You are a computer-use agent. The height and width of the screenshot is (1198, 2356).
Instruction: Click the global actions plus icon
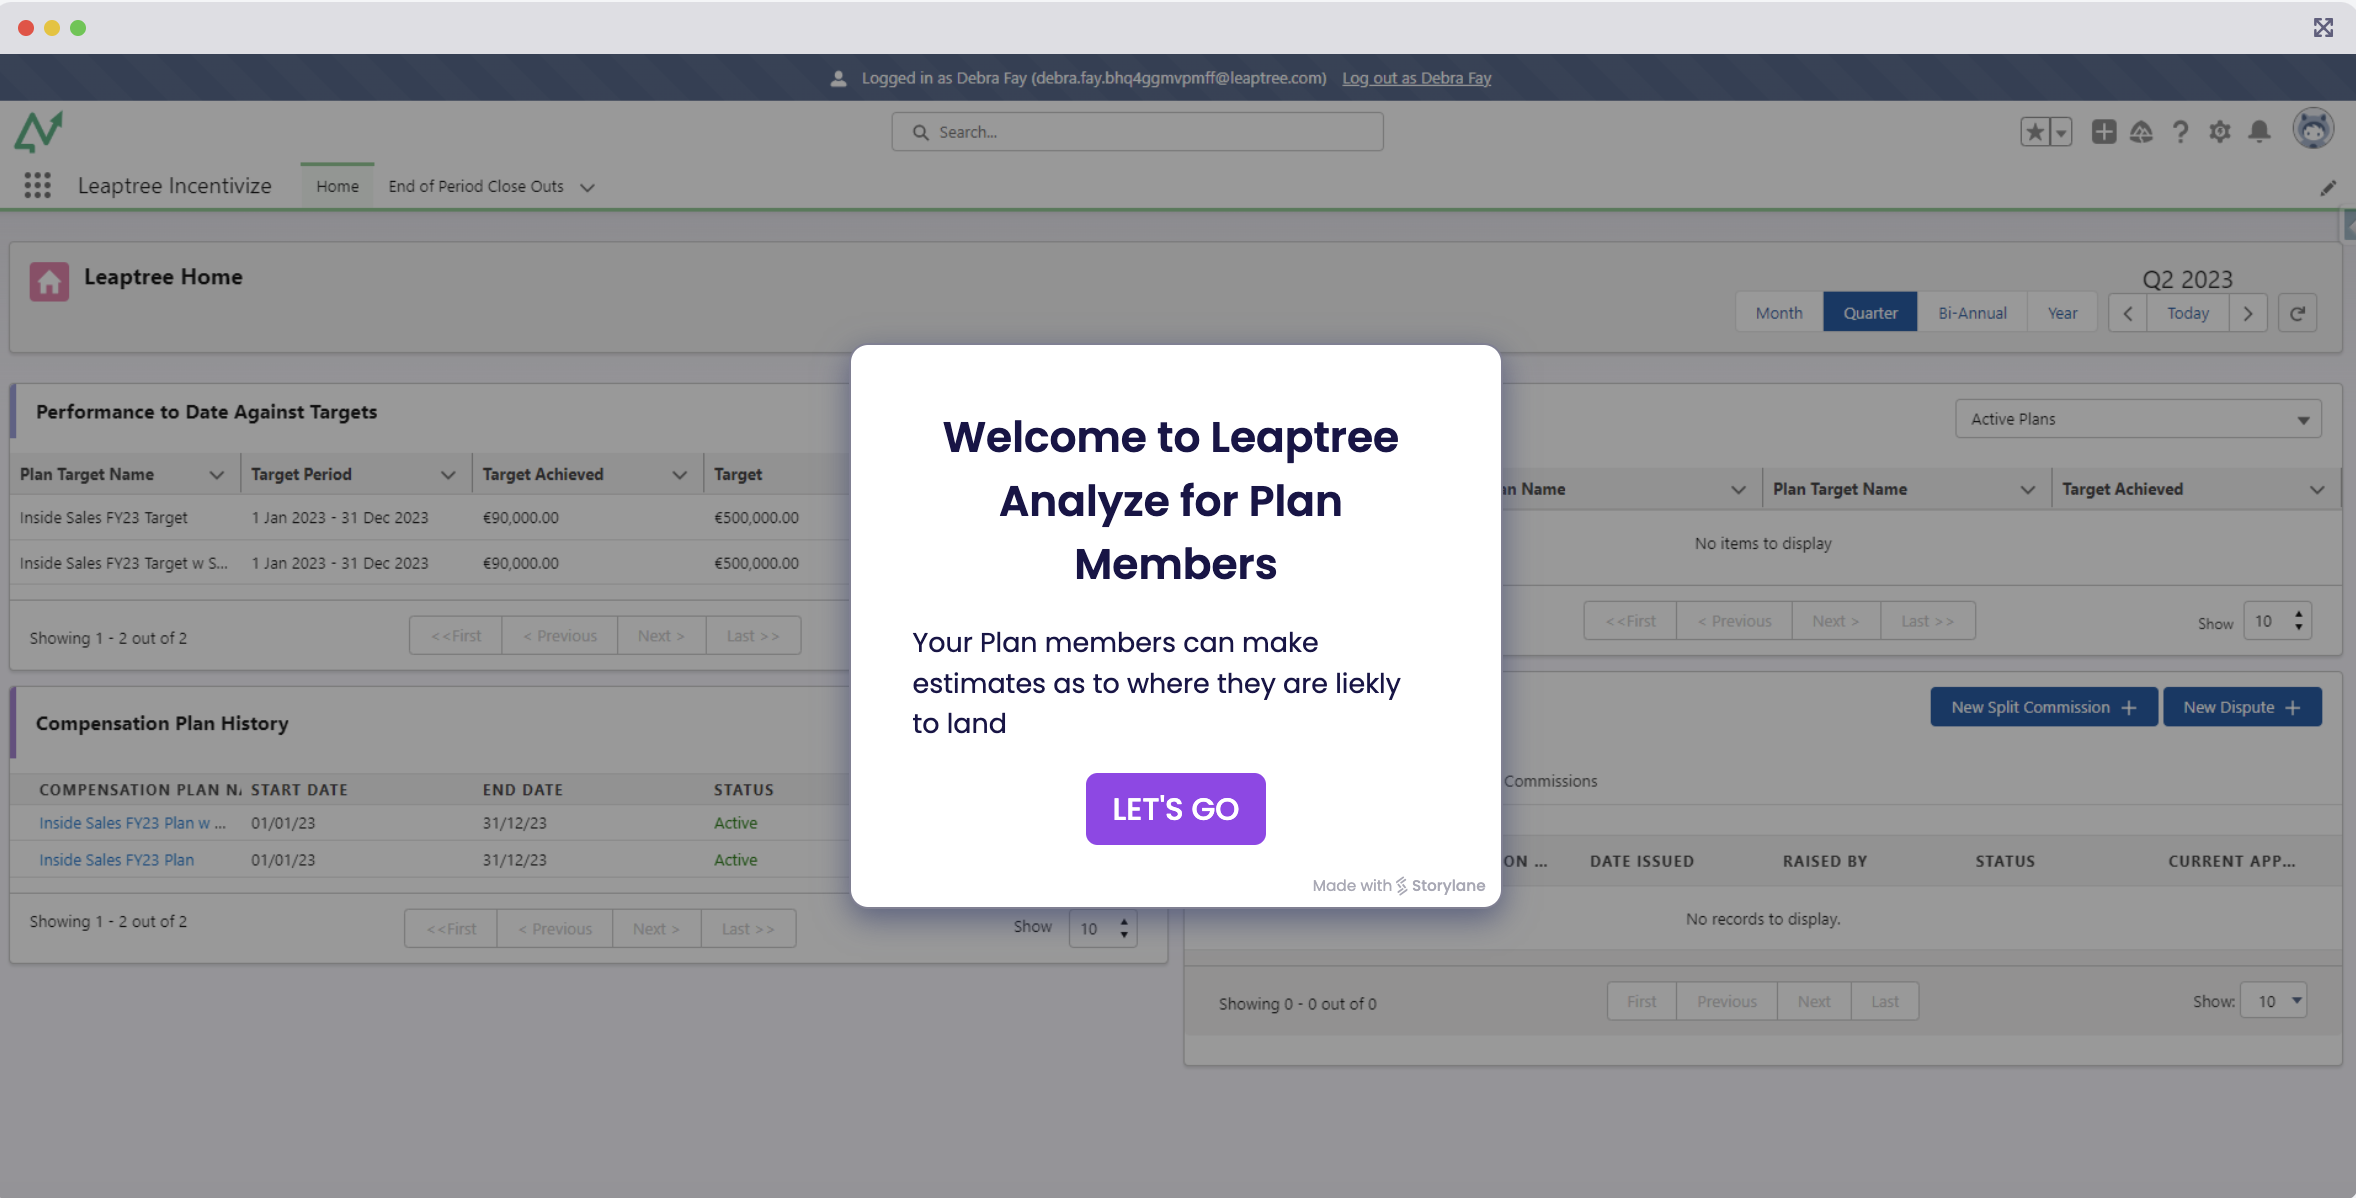[x=2104, y=132]
